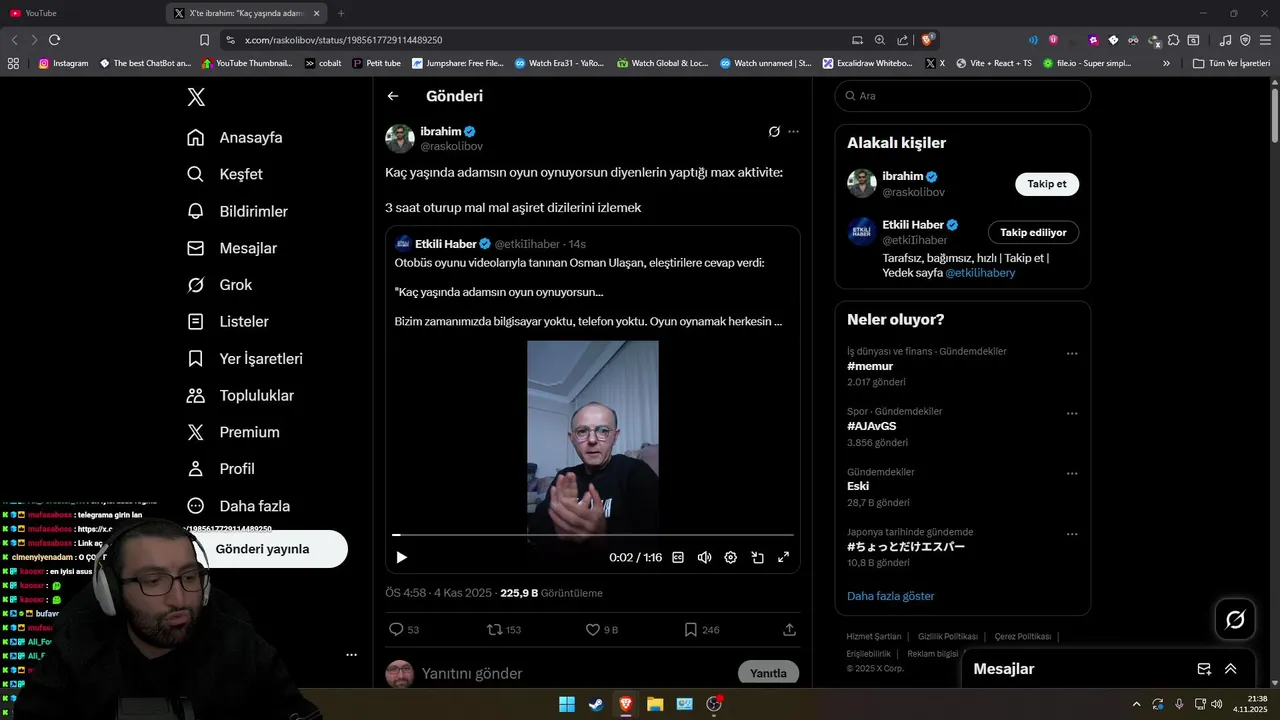Toggle picture-in-picture mode on video
This screenshot has width=1280, height=720.
pyautogui.click(x=757, y=557)
